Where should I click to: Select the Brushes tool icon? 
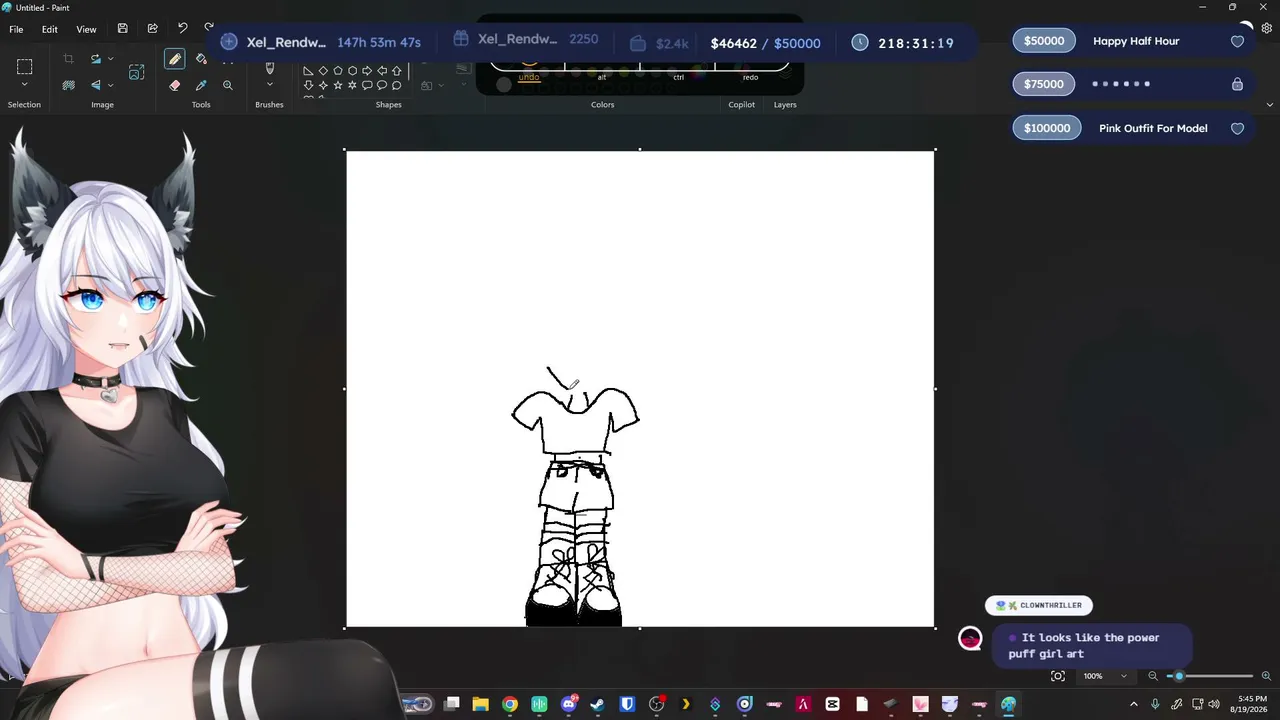[x=269, y=68]
